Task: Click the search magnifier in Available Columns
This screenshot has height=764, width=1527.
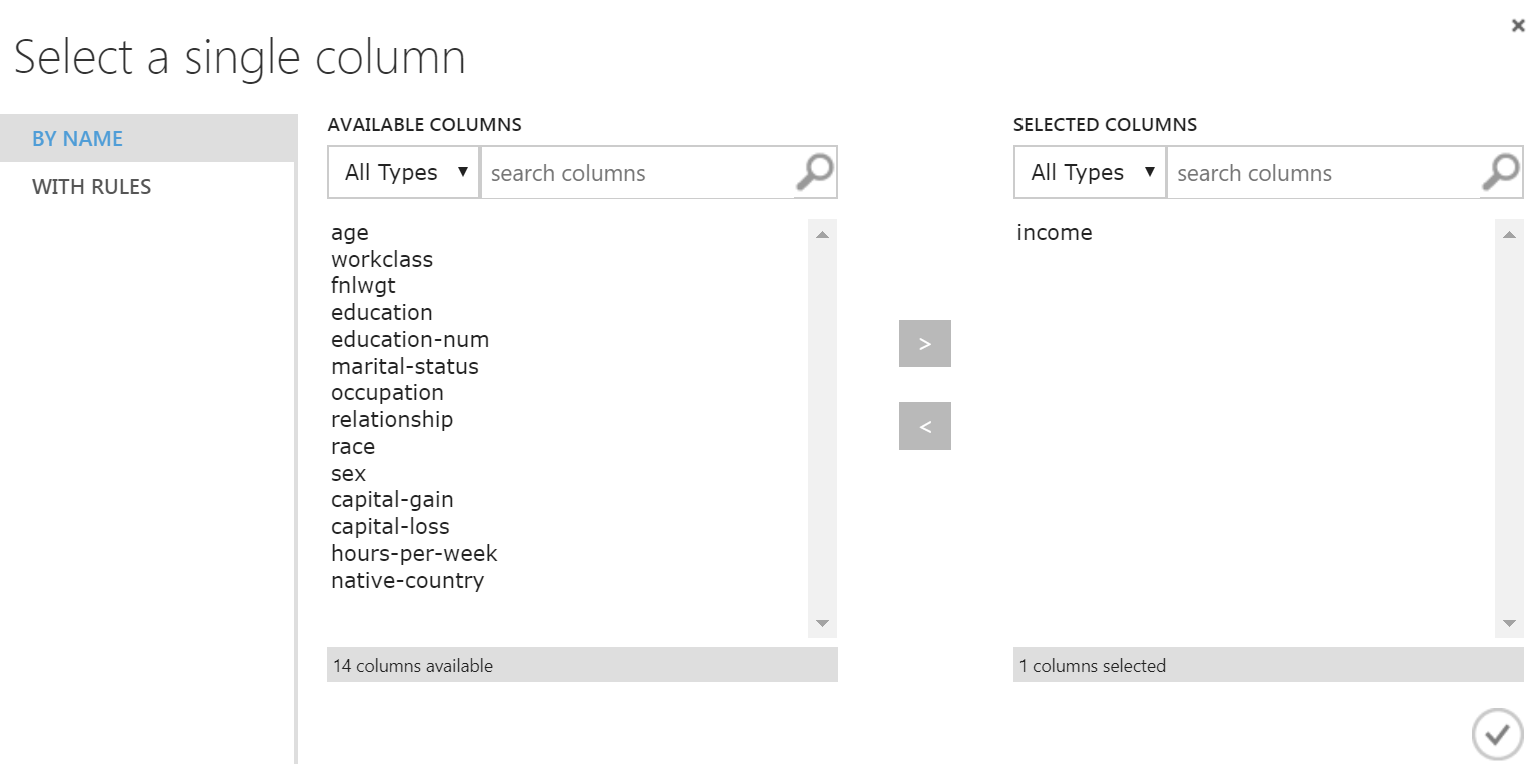Action: click(x=815, y=172)
